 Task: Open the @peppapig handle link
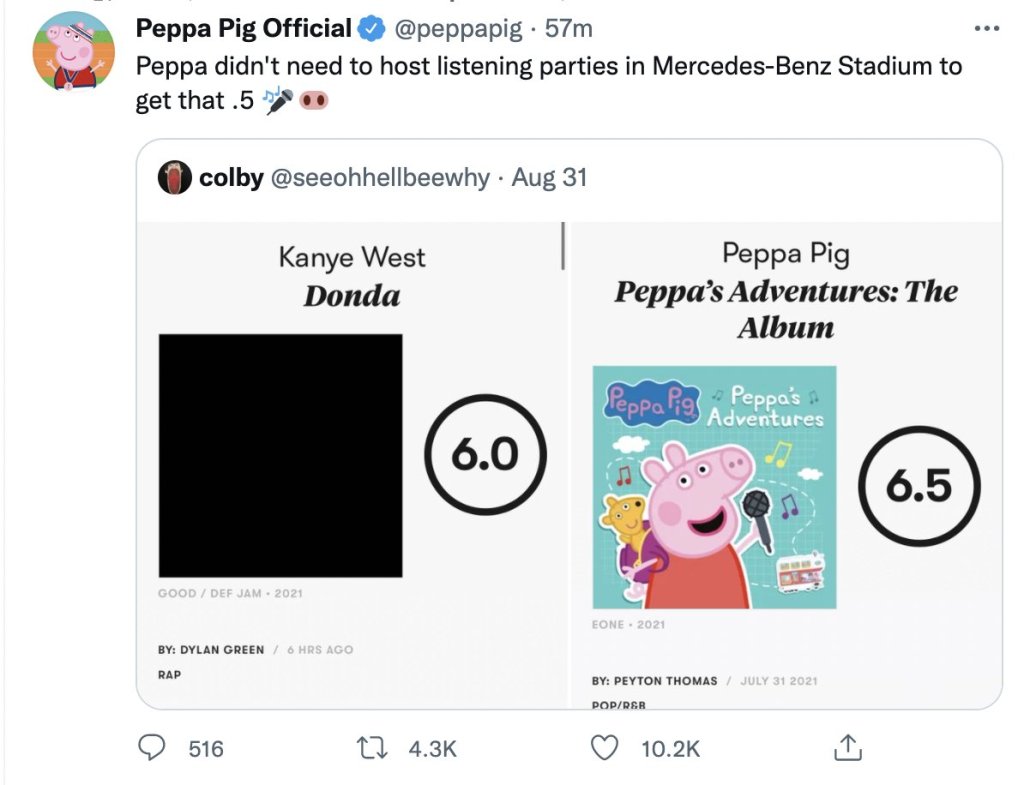[x=459, y=30]
